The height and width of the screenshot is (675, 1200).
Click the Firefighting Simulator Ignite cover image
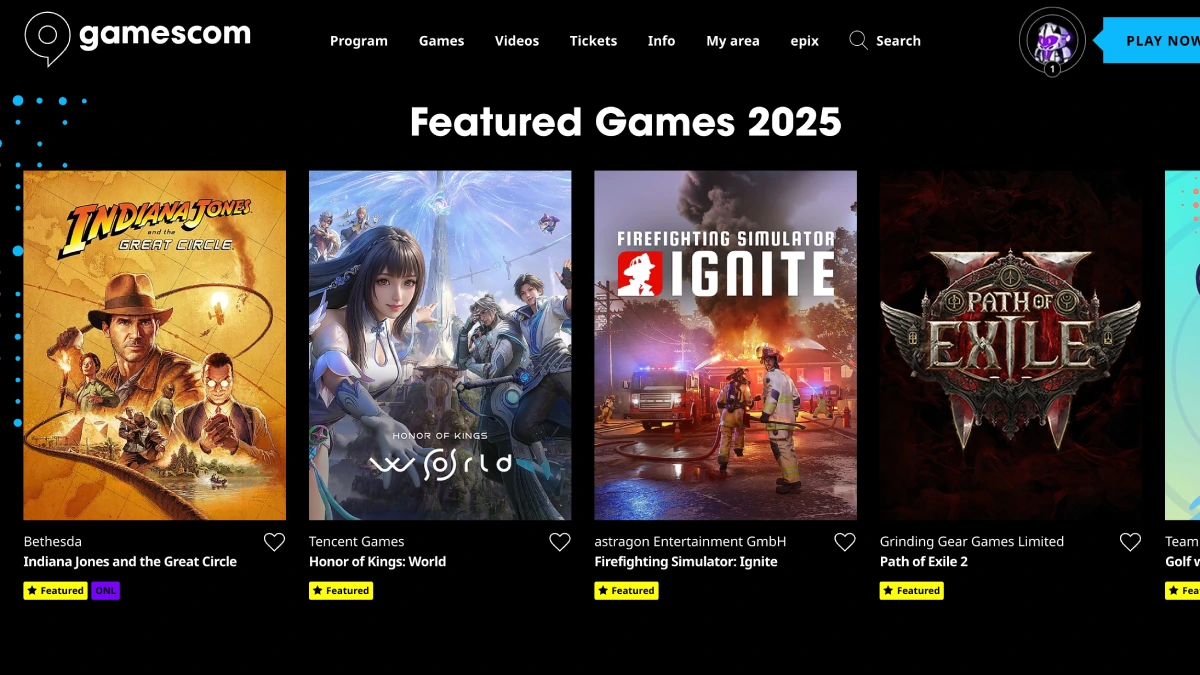point(726,345)
